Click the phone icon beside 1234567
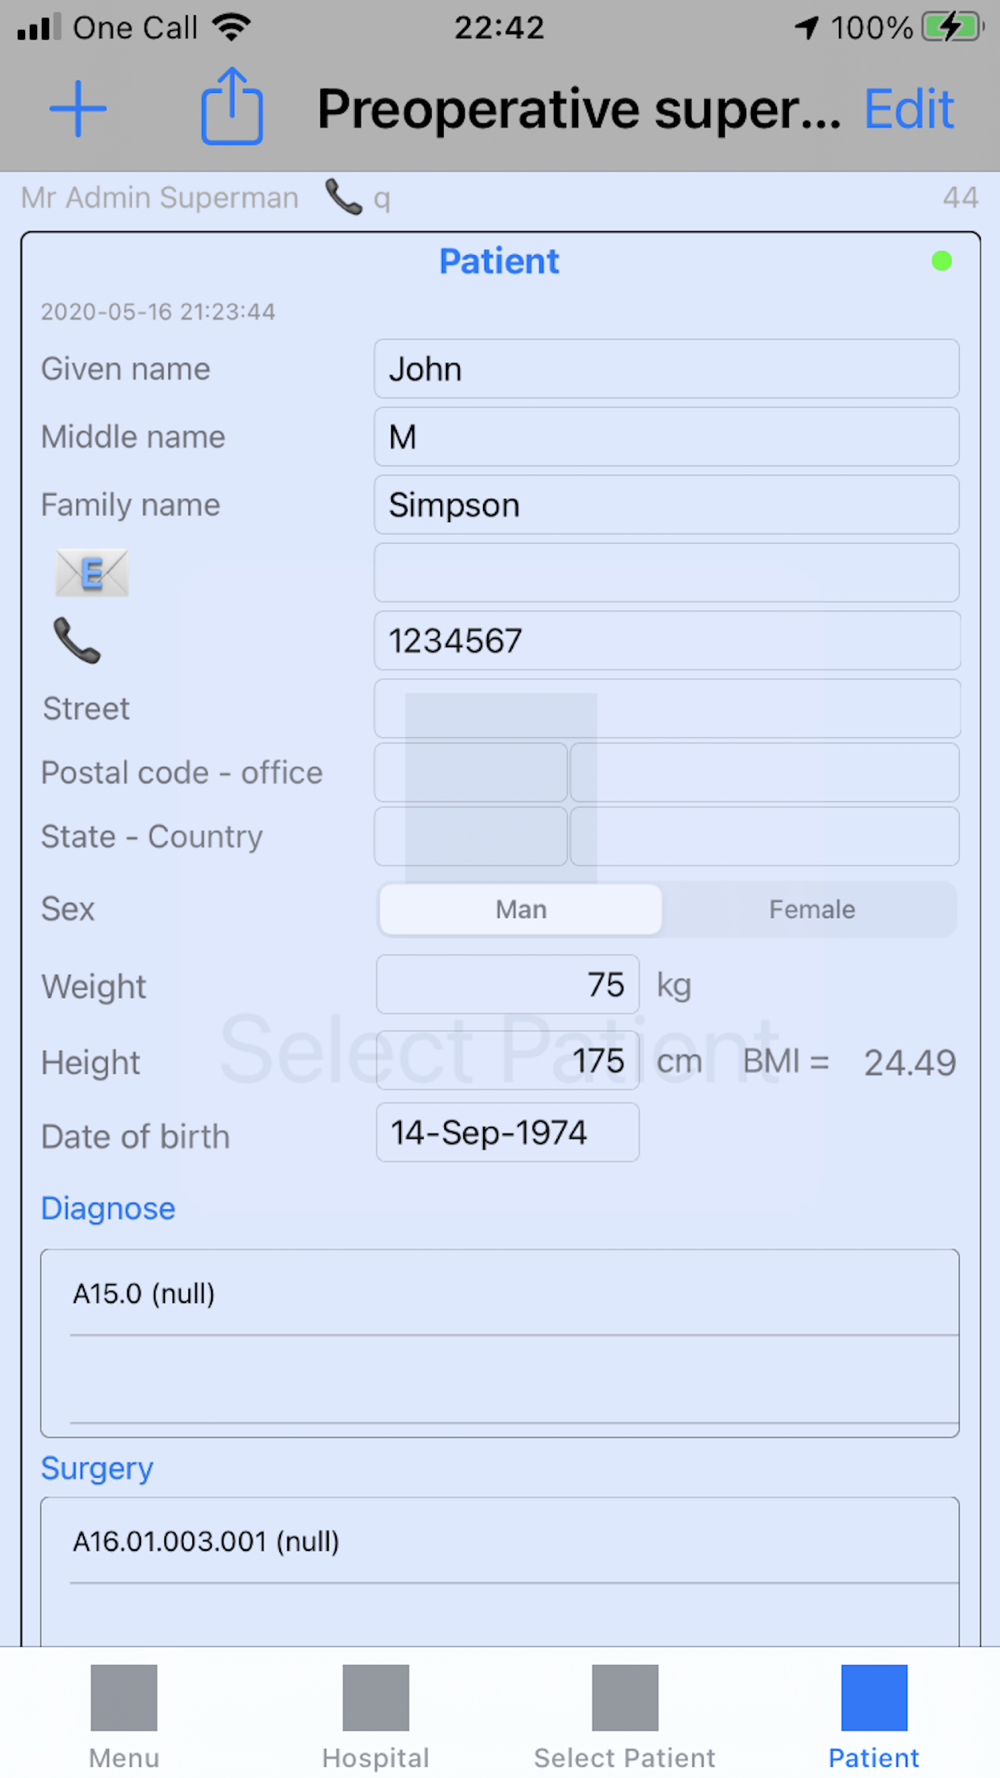 77,641
